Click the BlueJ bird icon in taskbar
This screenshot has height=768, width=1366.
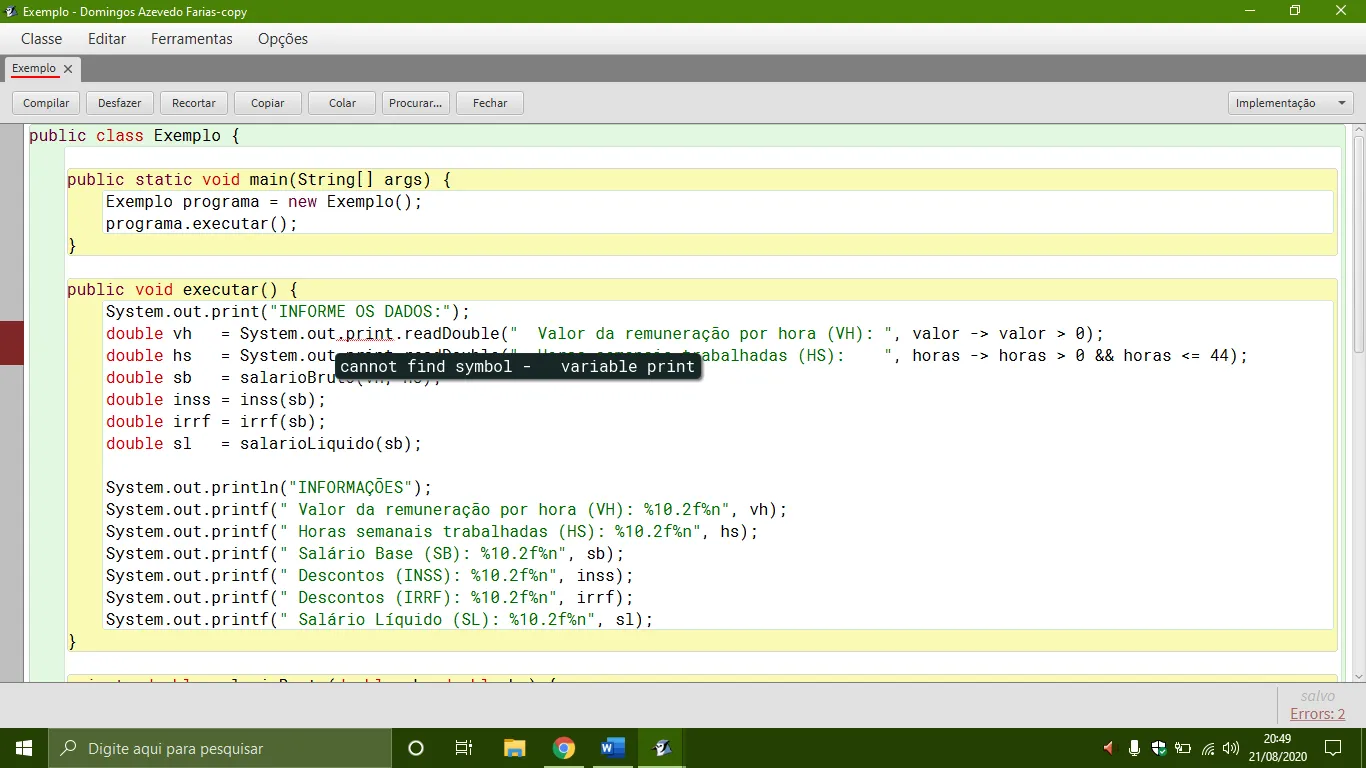pyautogui.click(x=662, y=748)
